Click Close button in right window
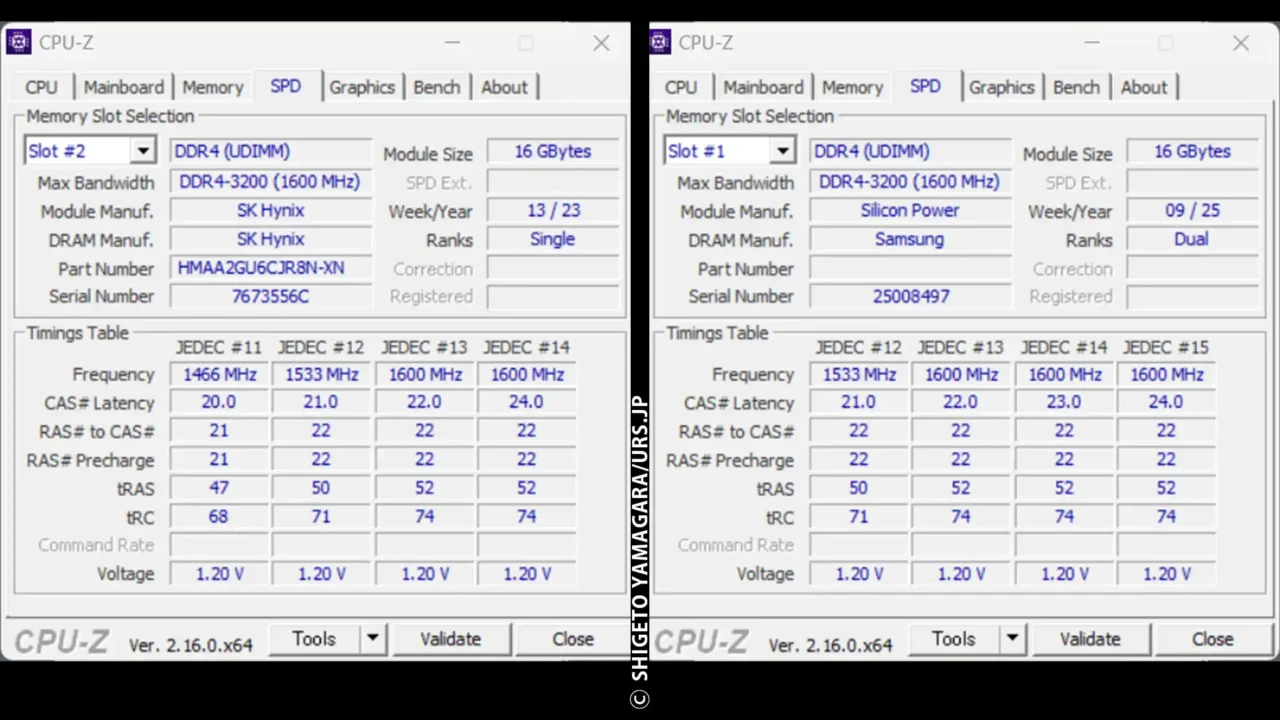This screenshot has width=1280, height=720. click(1212, 639)
